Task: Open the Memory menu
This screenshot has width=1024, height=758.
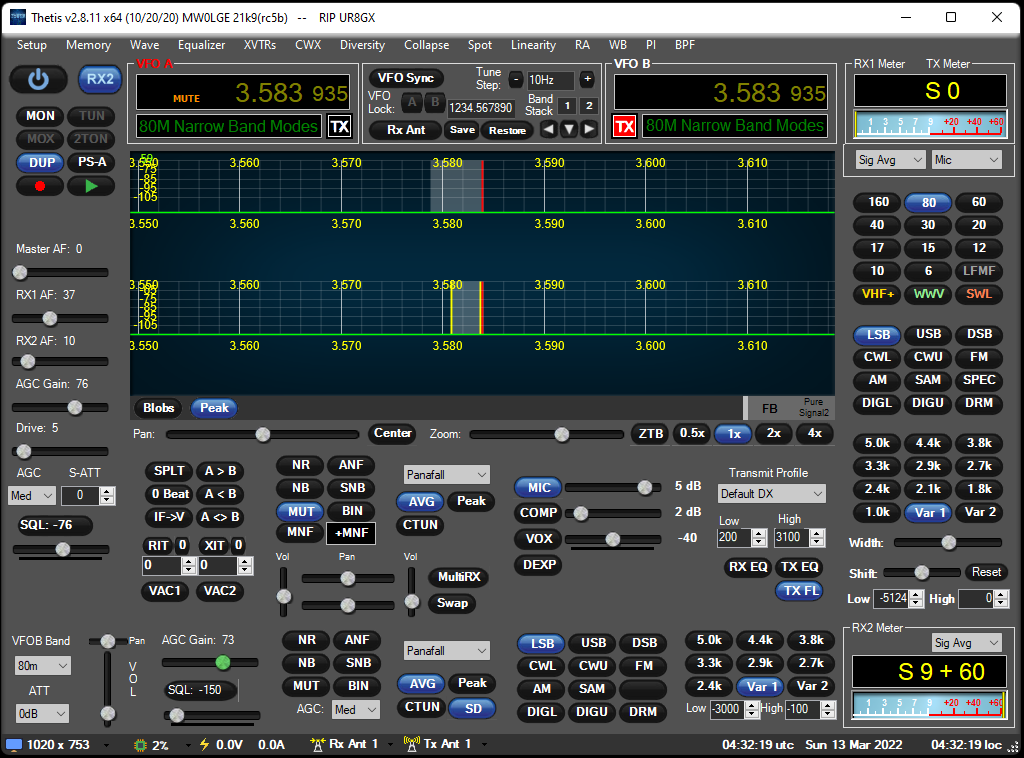Action: pos(88,45)
